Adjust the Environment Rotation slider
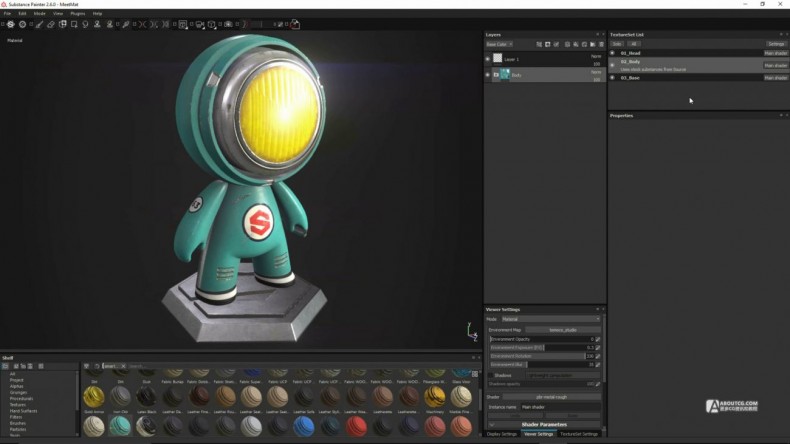Screen dimensions: 790x444 point(542,356)
